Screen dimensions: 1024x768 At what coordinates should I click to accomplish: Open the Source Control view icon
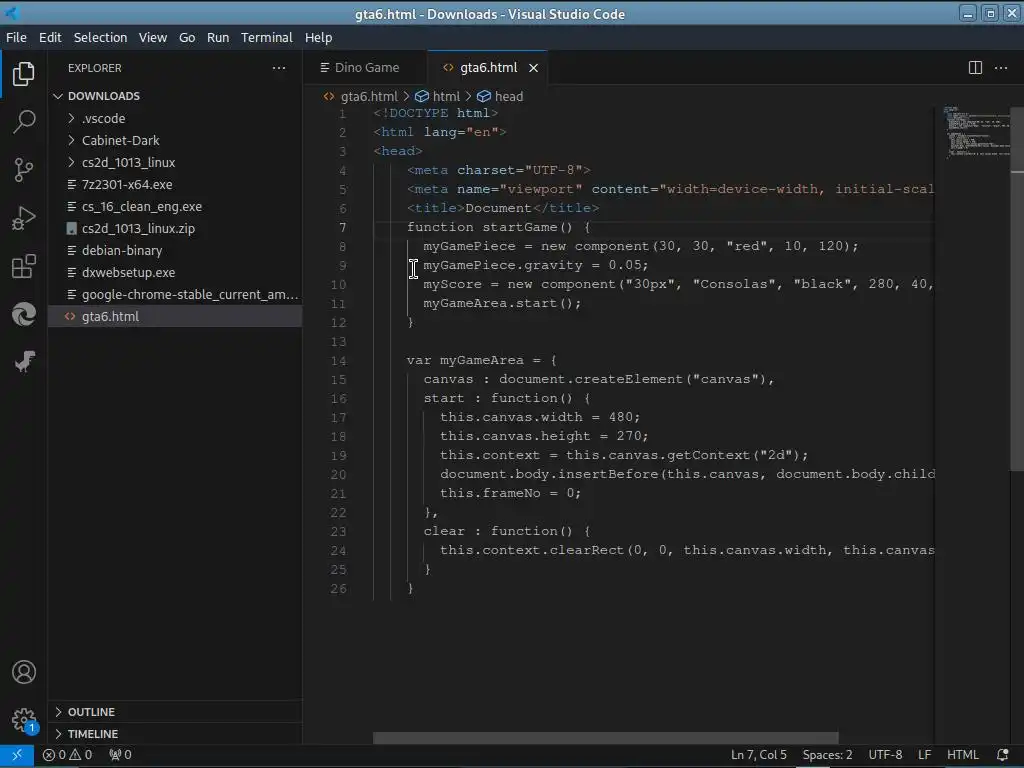pos(24,170)
